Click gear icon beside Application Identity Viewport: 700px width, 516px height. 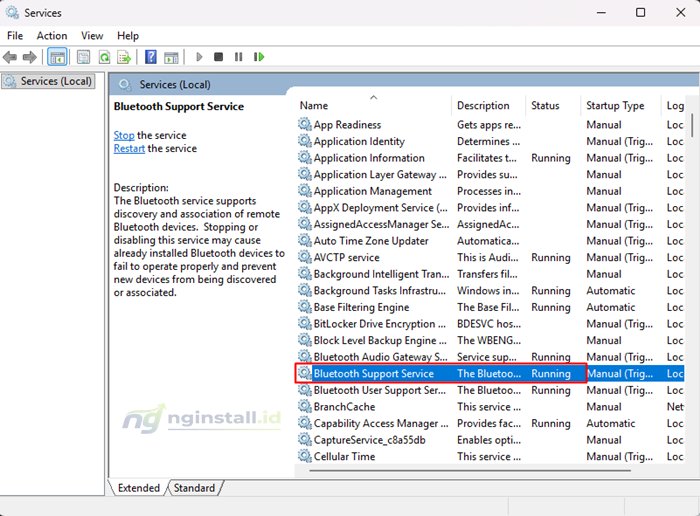(x=305, y=141)
